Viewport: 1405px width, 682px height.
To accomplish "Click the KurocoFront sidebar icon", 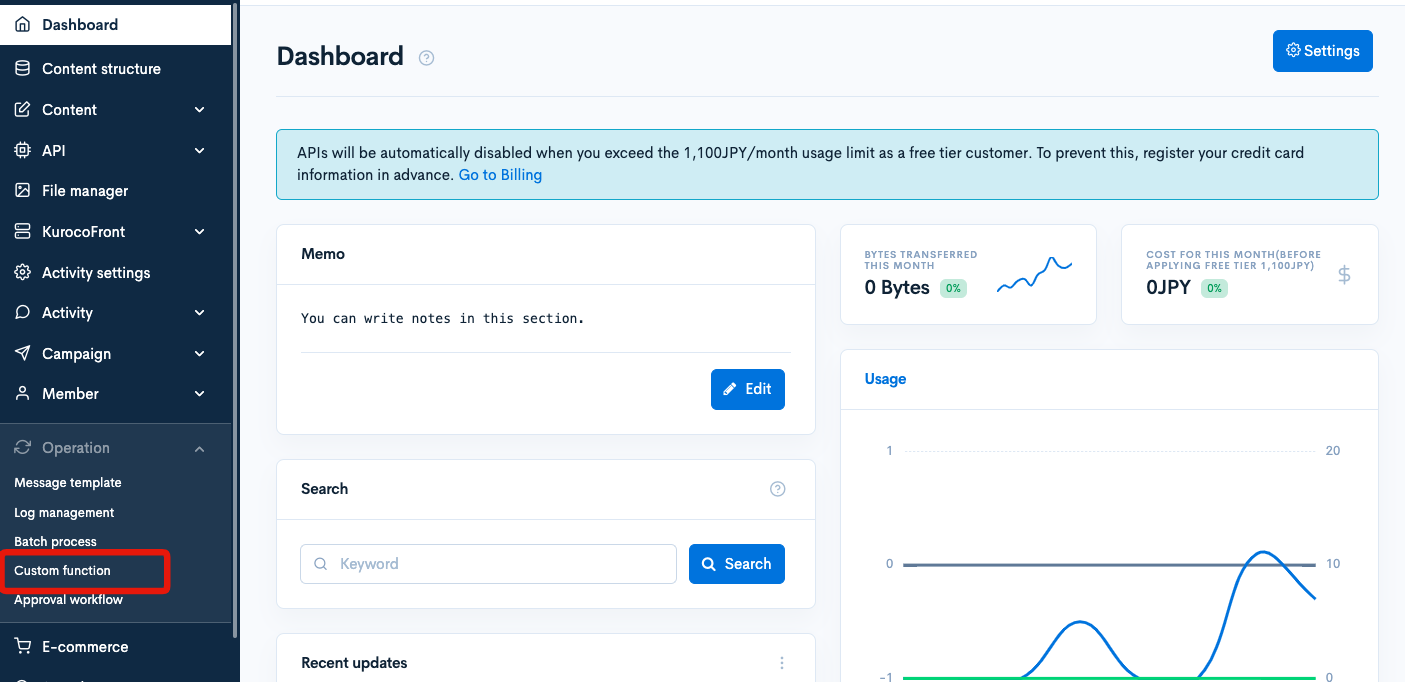I will [22, 231].
